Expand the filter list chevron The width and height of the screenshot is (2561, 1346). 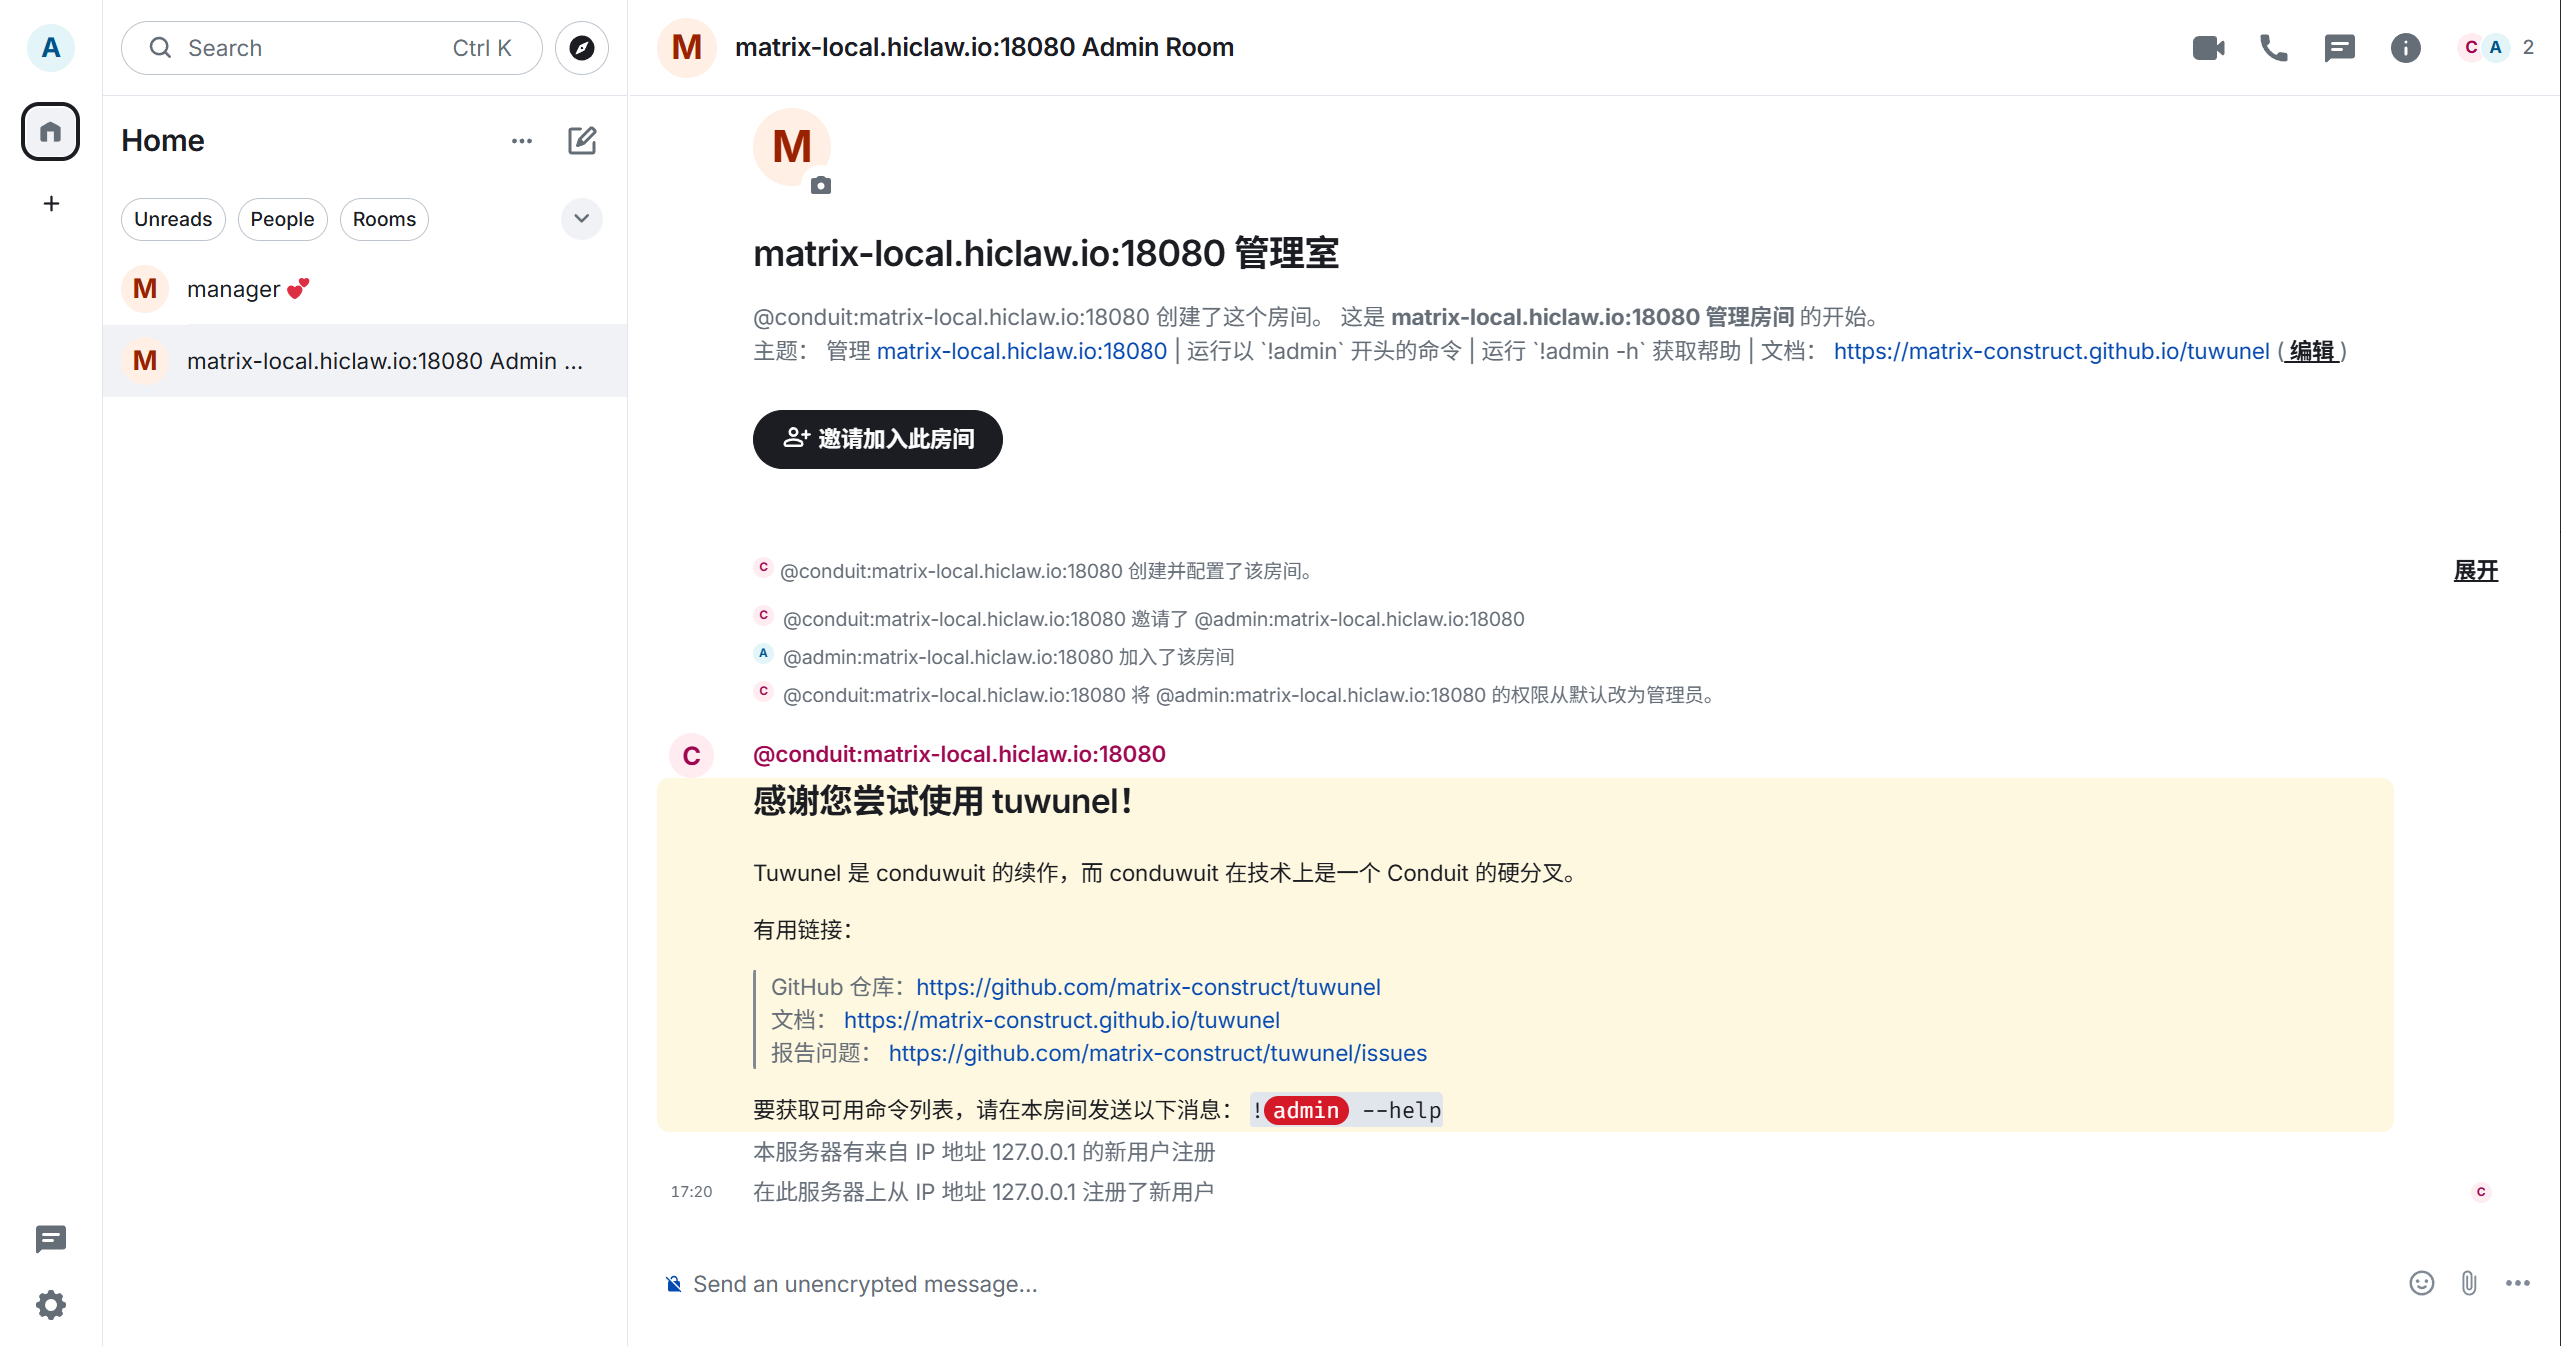581,218
